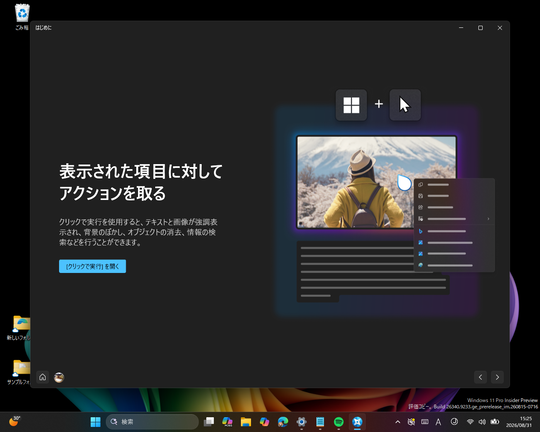
Task: Expand the hidden system tray icons chevron
Action: click(x=397, y=422)
